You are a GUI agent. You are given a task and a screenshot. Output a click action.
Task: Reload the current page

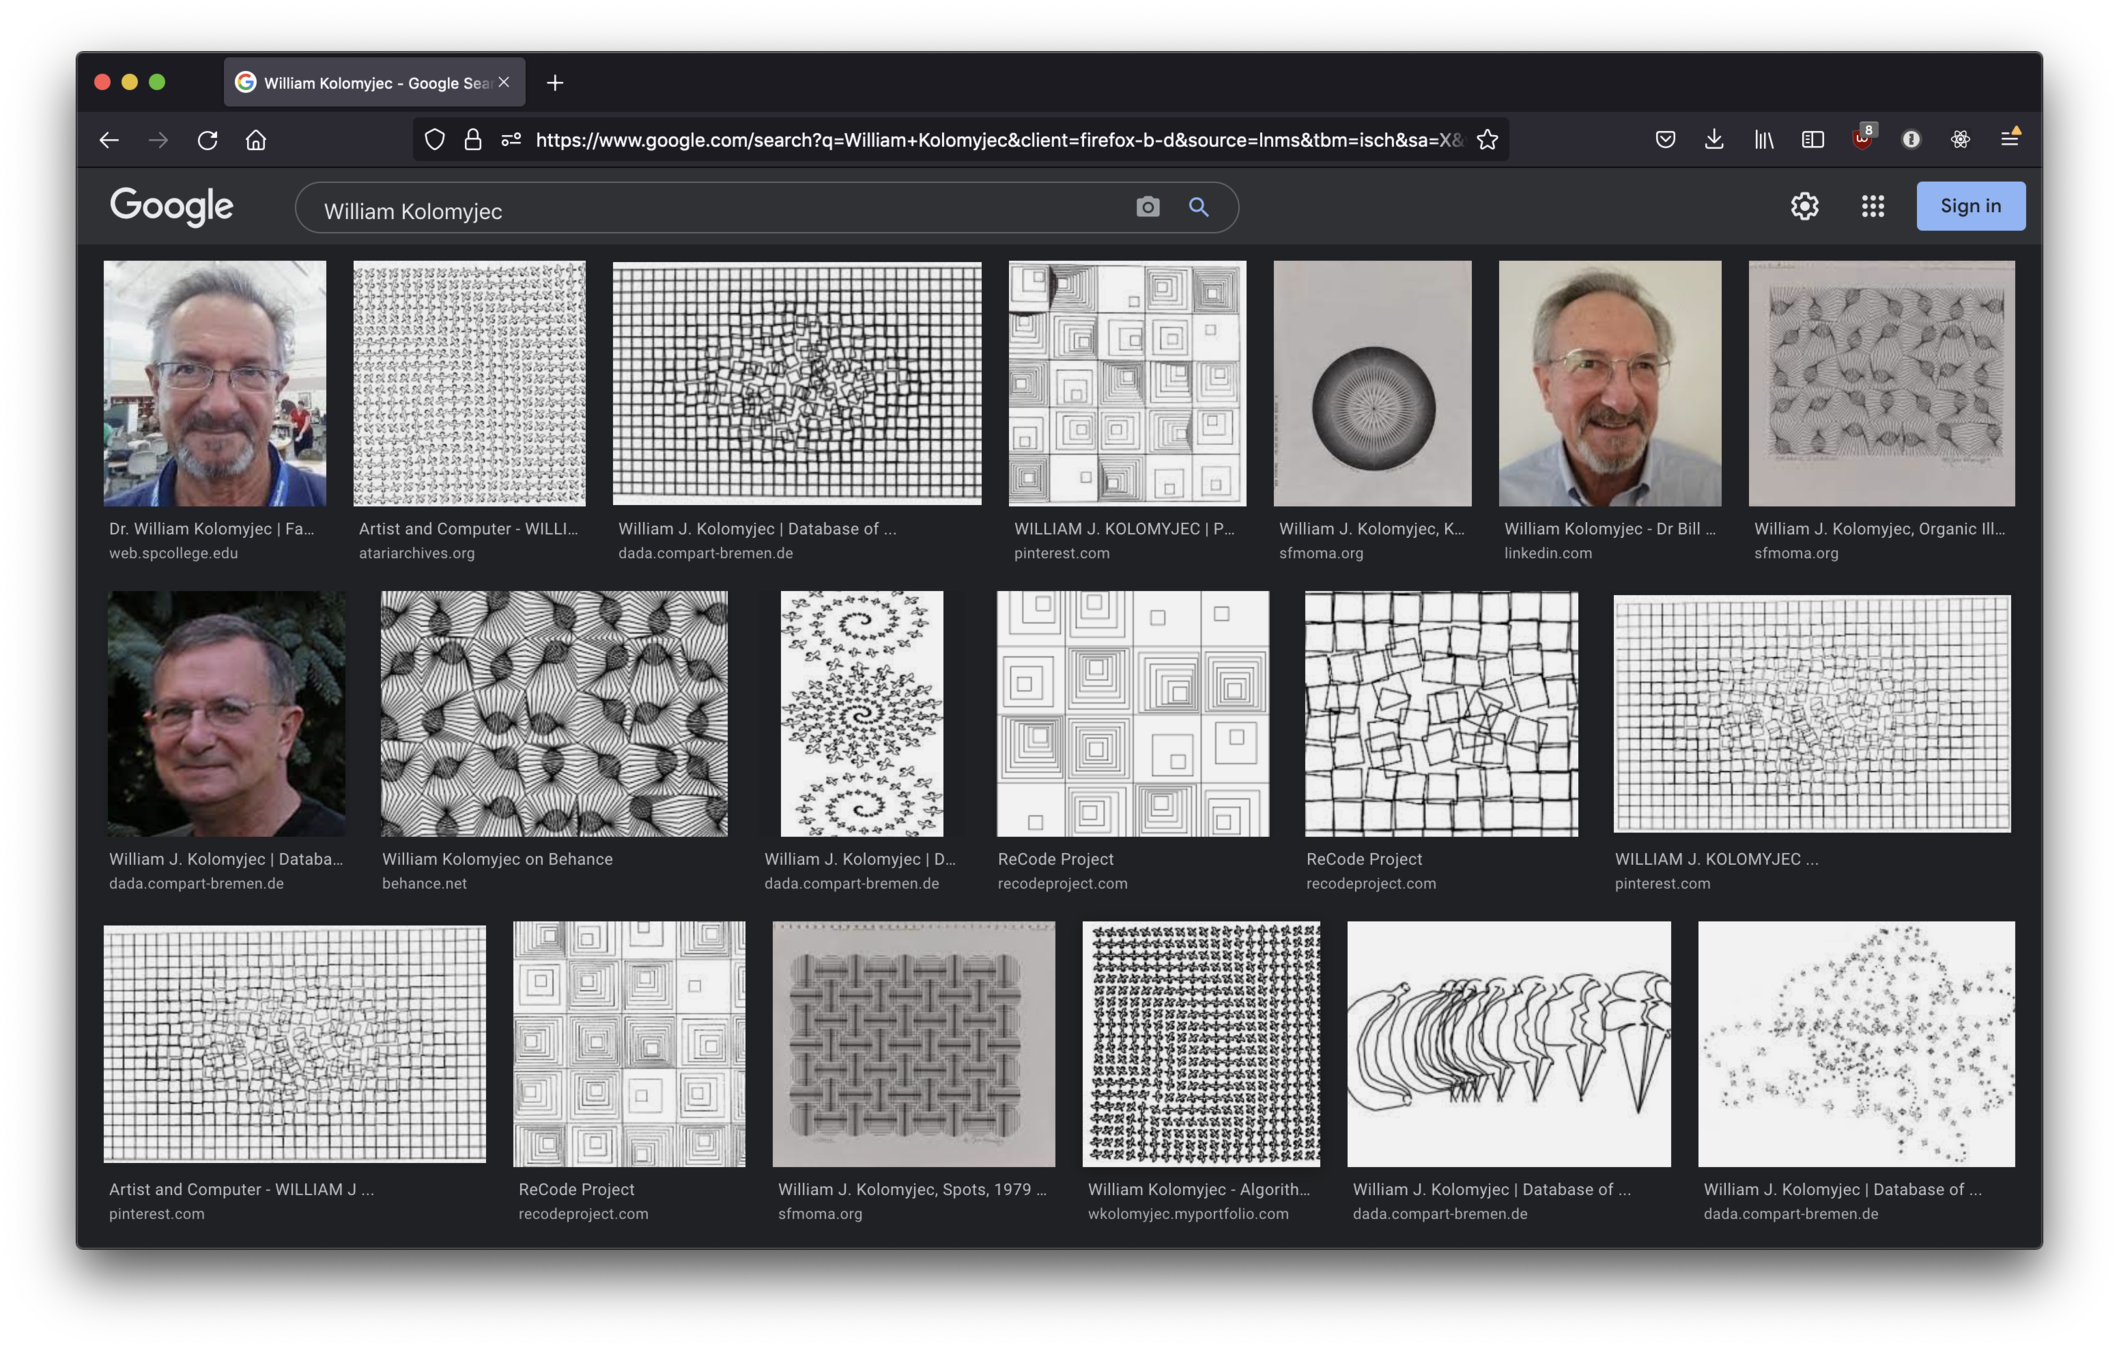pyautogui.click(x=207, y=140)
